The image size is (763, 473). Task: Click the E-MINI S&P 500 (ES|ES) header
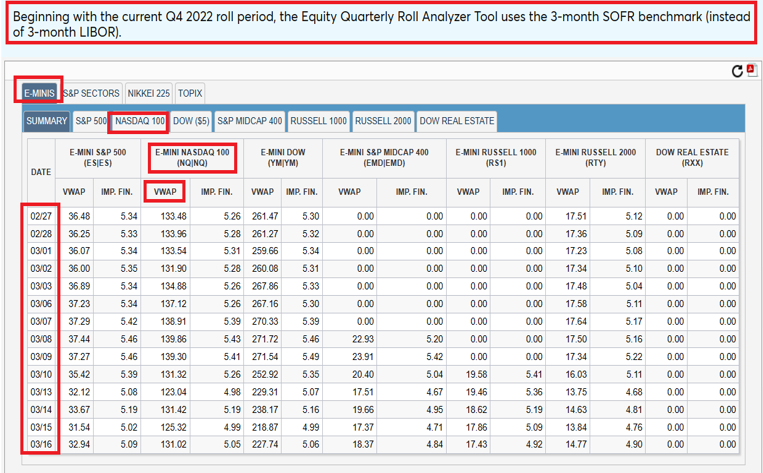pos(98,158)
